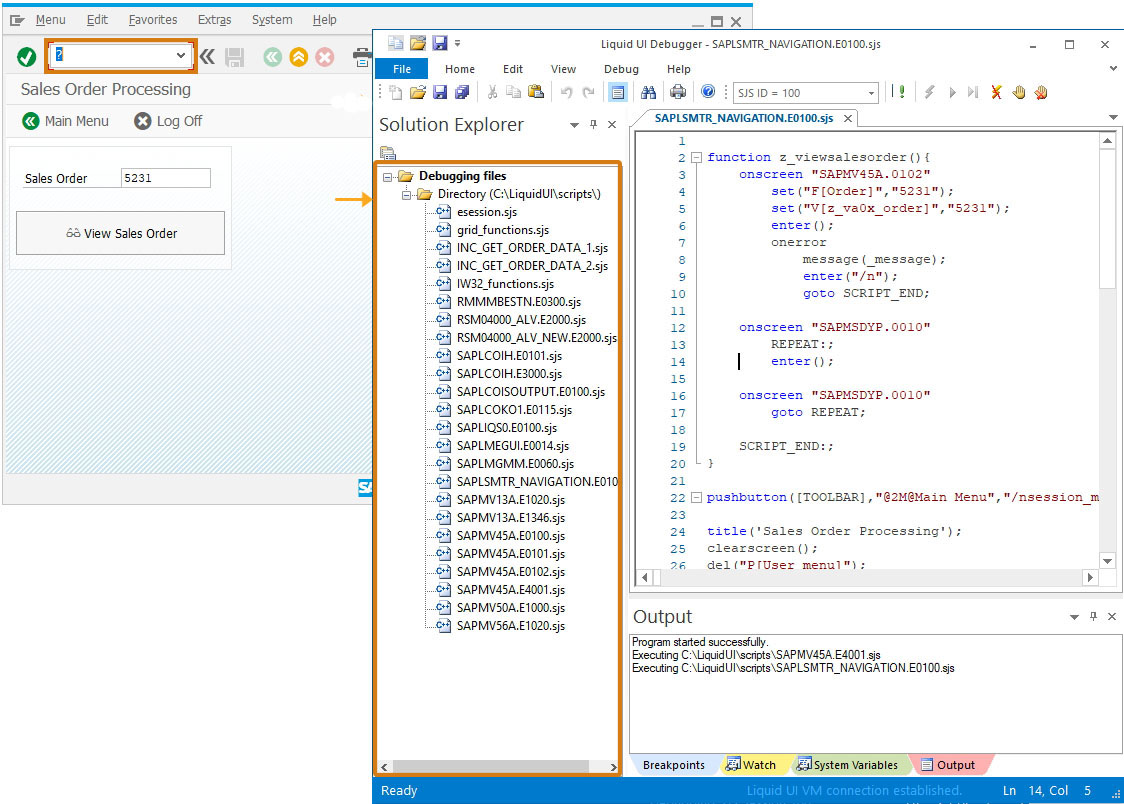Click the code editor vertical scrollbar
Image resolution: width=1124 pixels, height=804 pixels.
[1108, 351]
